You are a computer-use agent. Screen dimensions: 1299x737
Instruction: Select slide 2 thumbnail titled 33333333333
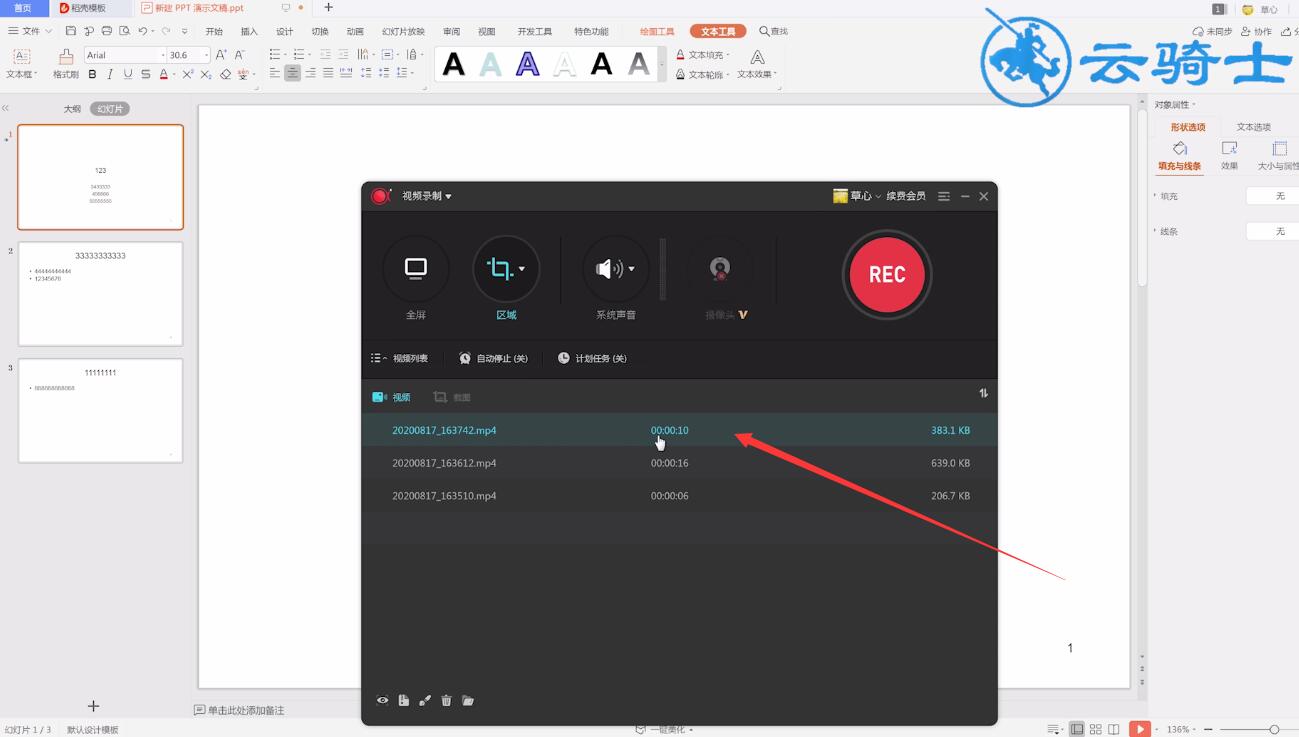pos(100,294)
